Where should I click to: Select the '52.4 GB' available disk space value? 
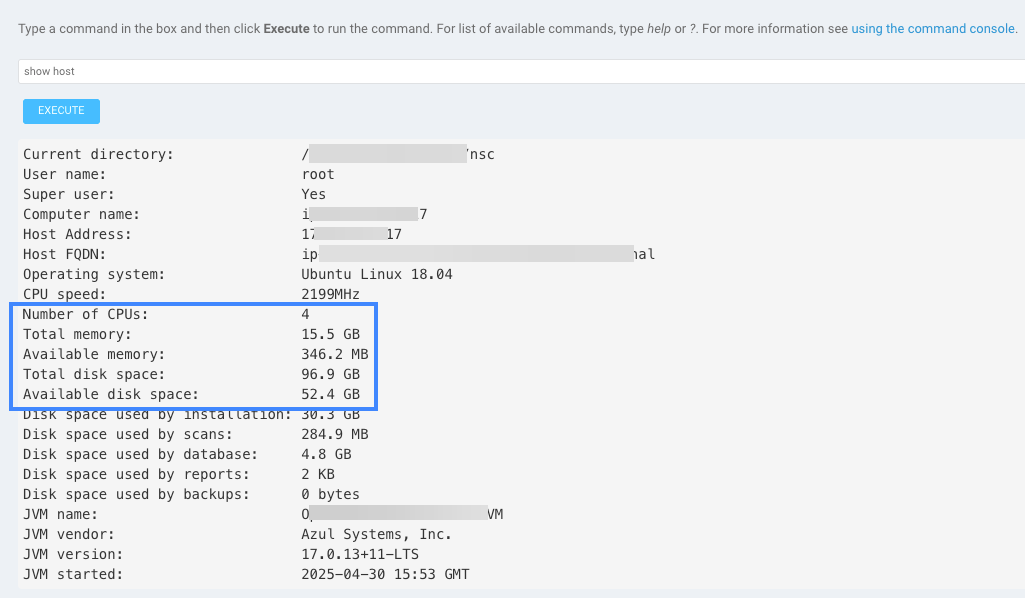tap(330, 394)
